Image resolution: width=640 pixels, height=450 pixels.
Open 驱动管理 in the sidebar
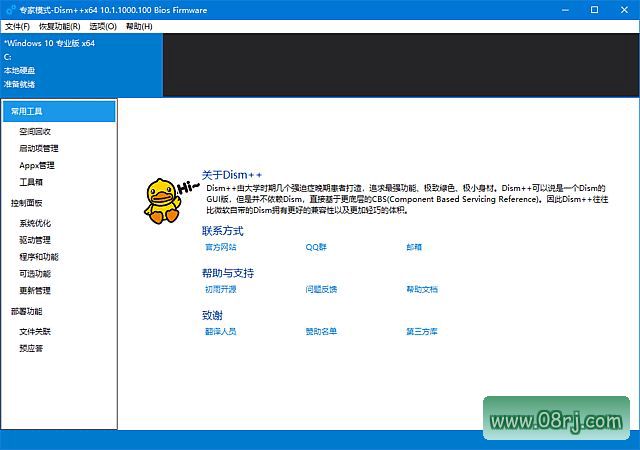tap(35, 240)
